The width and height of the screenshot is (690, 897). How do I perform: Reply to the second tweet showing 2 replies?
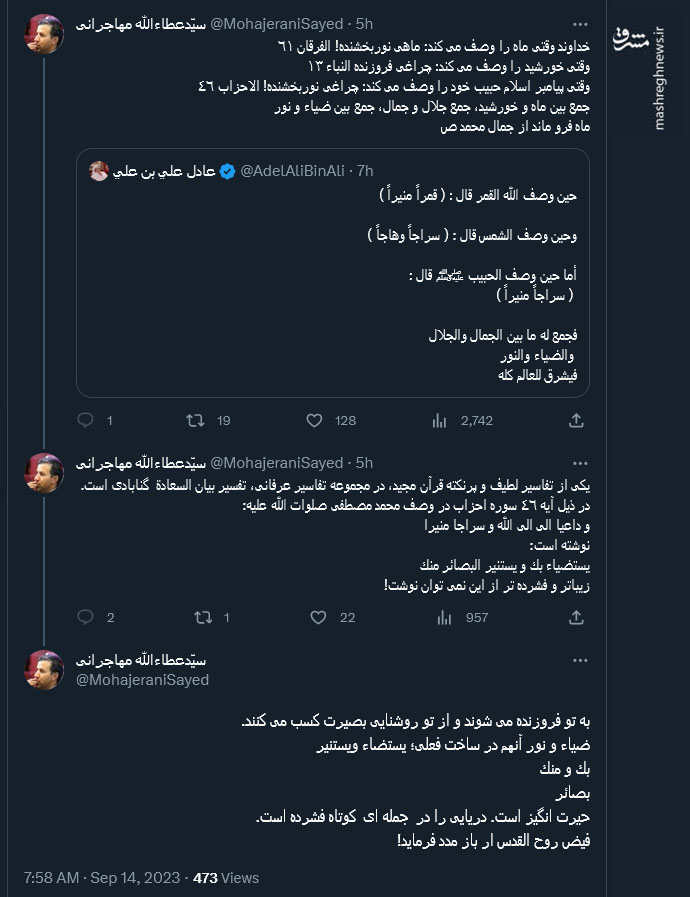[x=85, y=618]
